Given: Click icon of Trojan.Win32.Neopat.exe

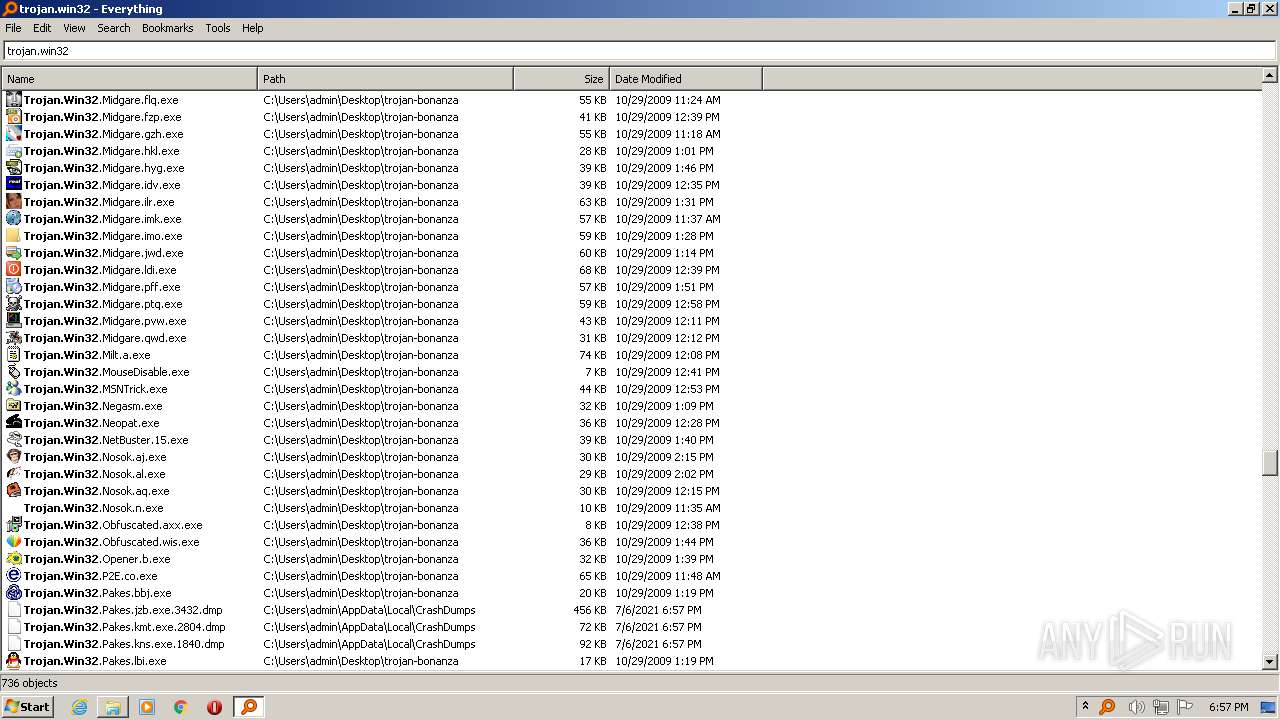Looking at the screenshot, I should 13,423.
